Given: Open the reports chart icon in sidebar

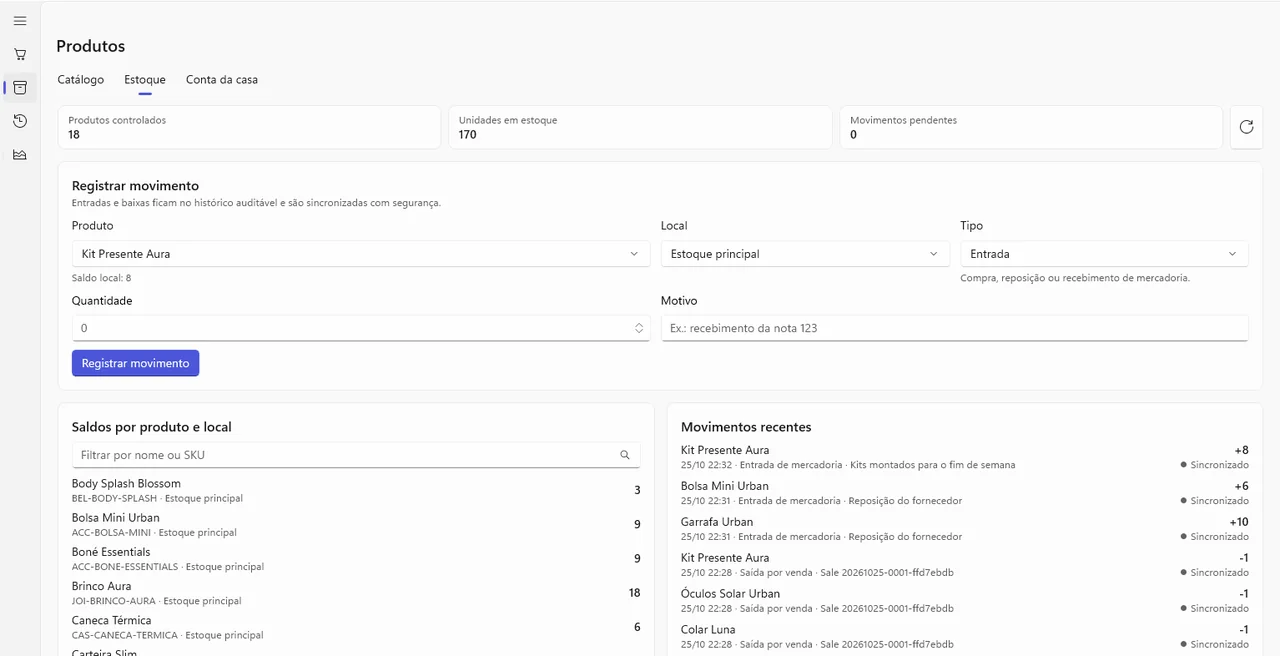Looking at the screenshot, I should click(20, 154).
